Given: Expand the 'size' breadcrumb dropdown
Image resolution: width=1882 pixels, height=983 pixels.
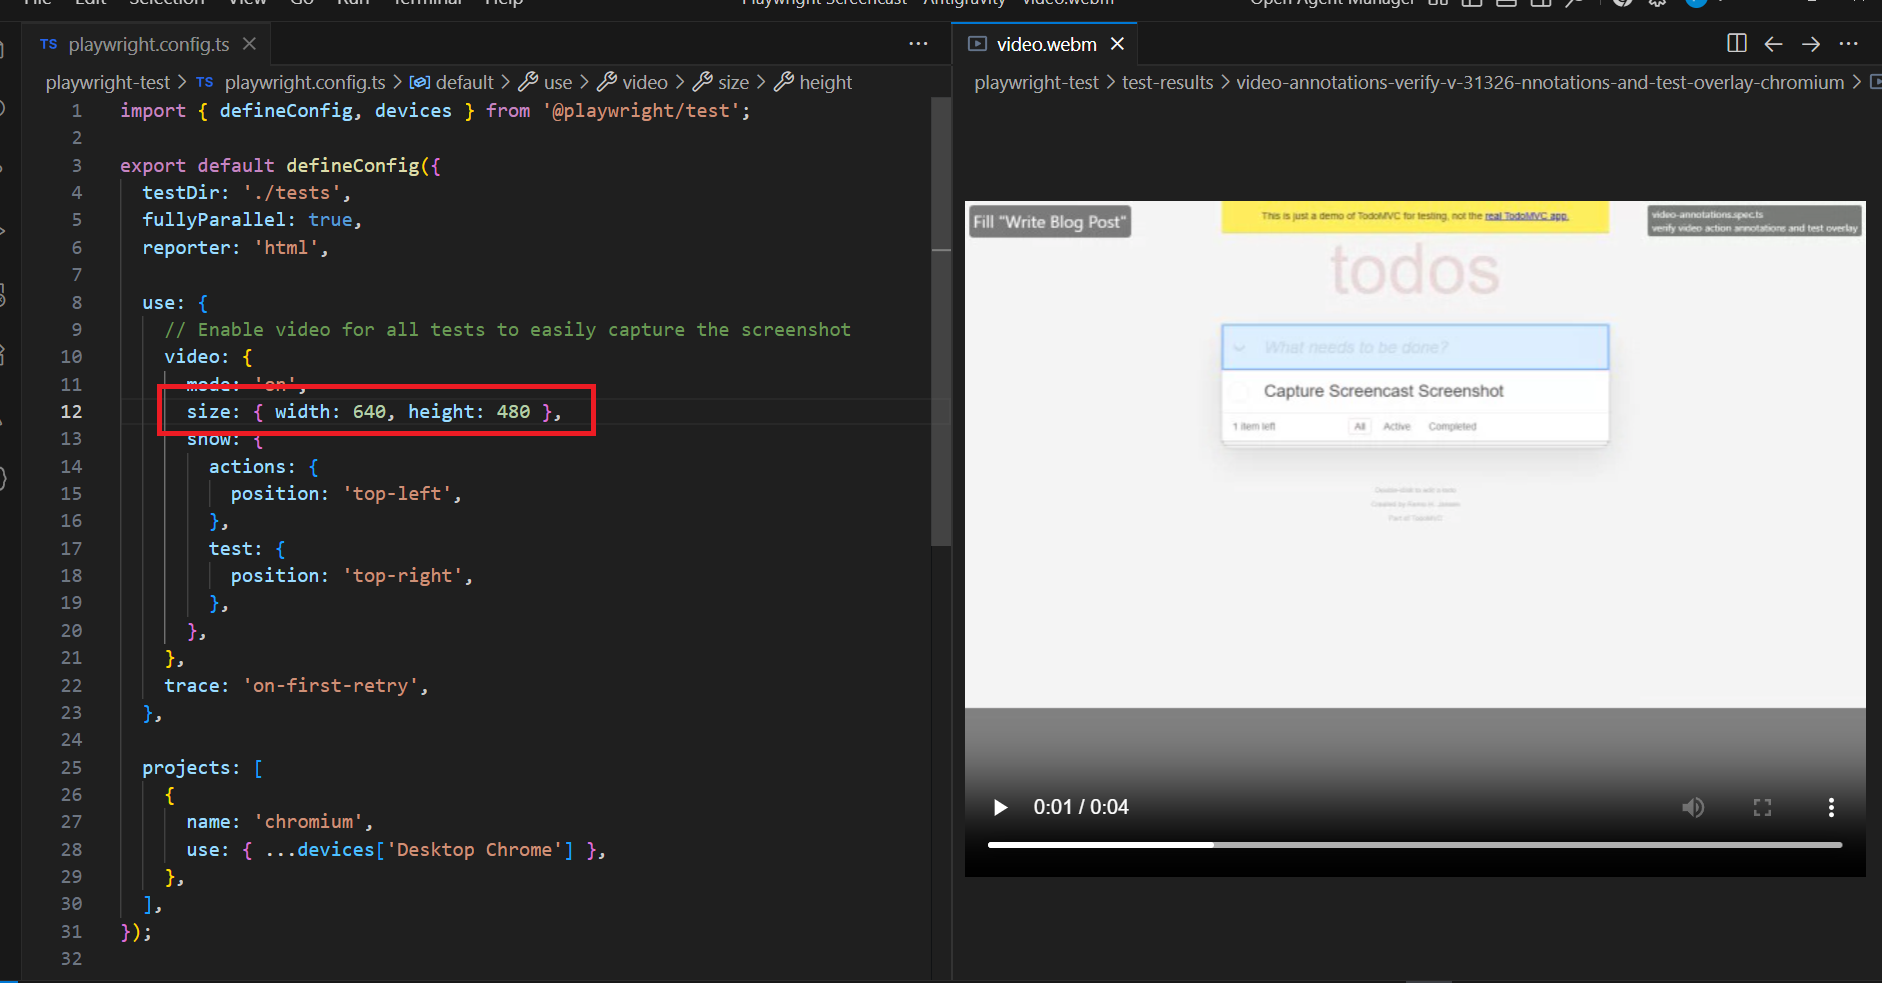Looking at the screenshot, I should 733,82.
